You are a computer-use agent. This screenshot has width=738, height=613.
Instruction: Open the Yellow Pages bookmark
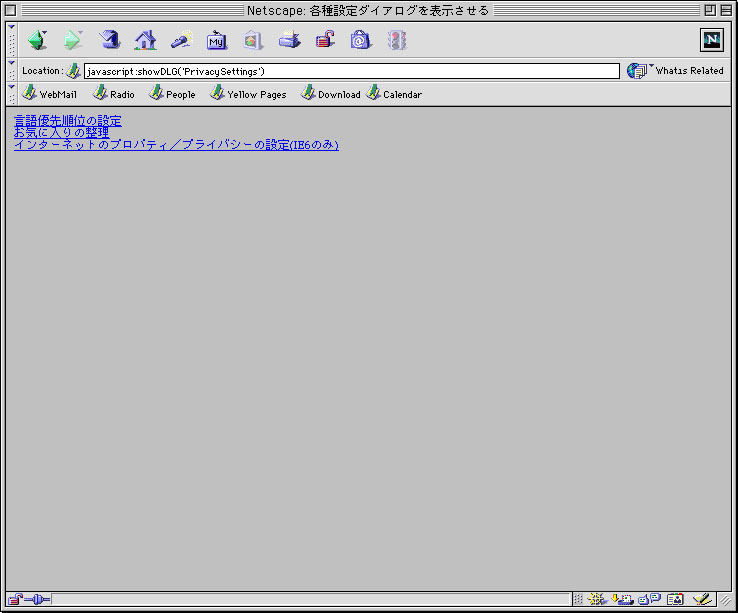click(248, 94)
